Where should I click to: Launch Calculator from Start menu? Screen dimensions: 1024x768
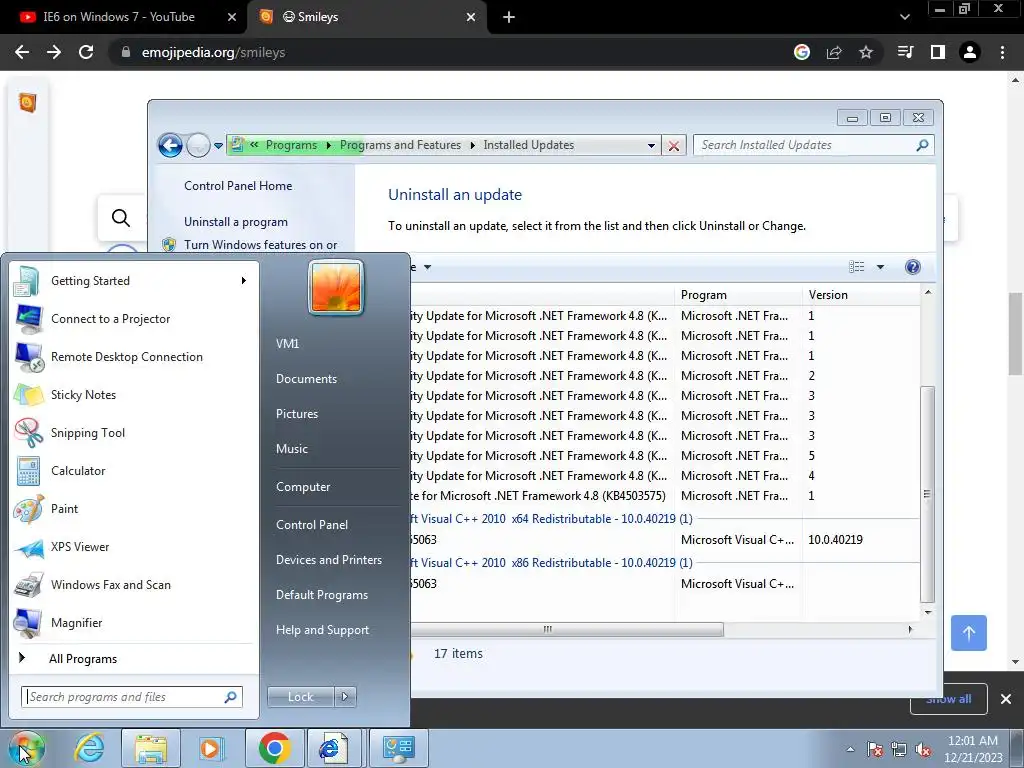tap(133, 471)
